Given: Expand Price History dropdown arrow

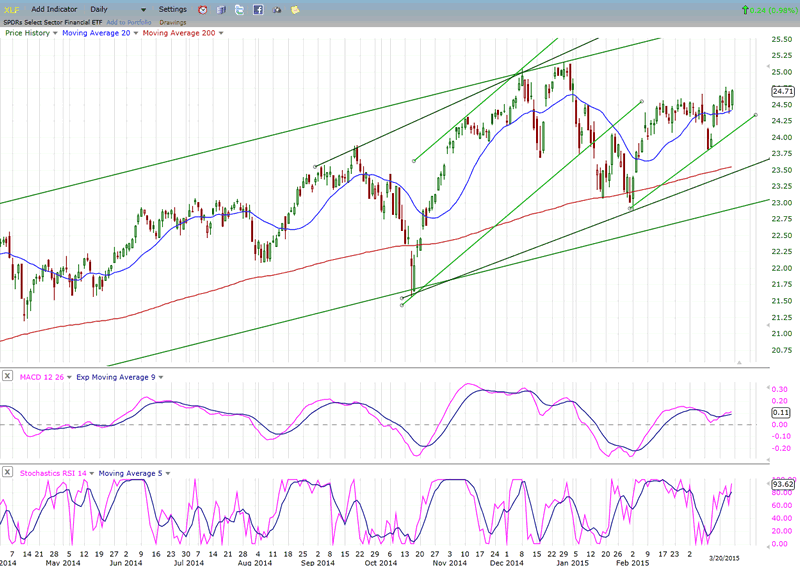Looking at the screenshot, I should click(x=55, y=33).
